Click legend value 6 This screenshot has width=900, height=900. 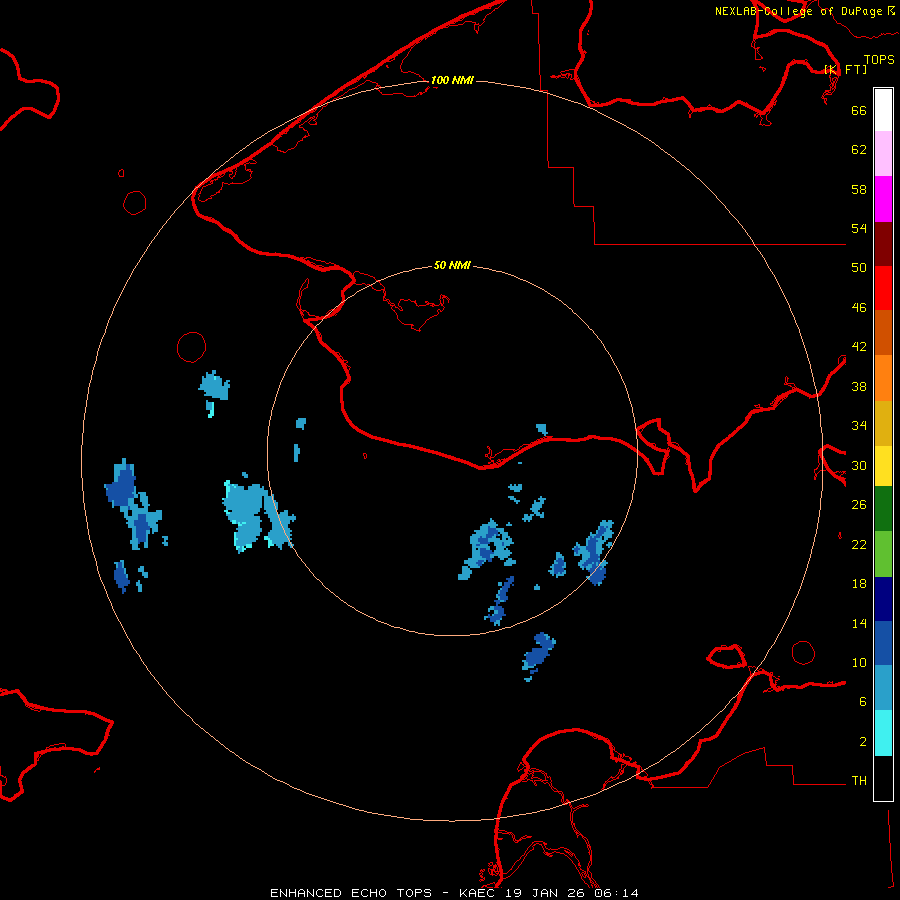coord(863,702)
